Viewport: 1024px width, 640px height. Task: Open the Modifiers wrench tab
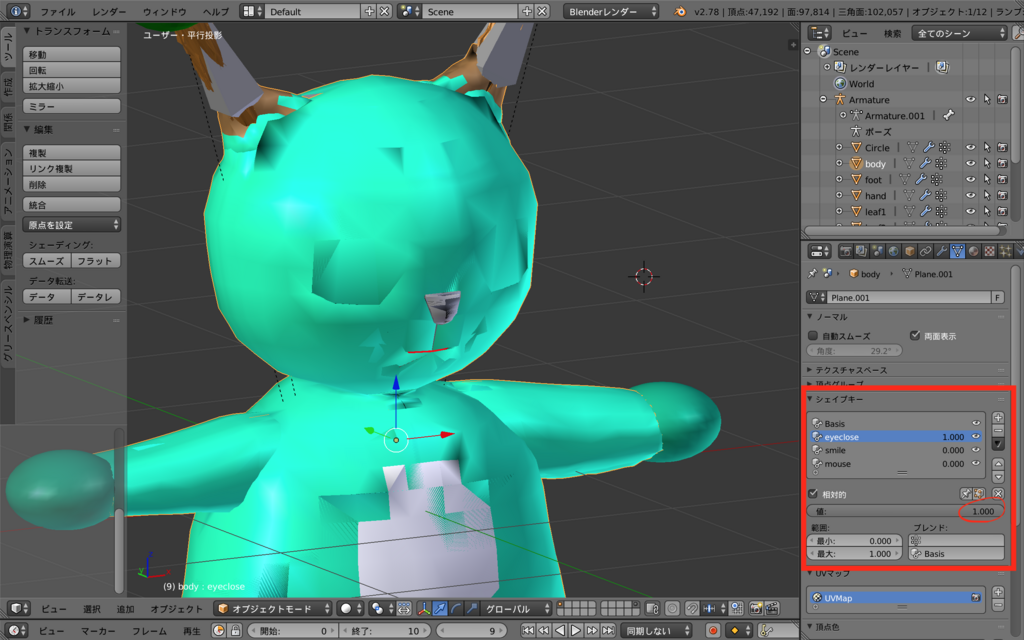click(x=942, y=251)
